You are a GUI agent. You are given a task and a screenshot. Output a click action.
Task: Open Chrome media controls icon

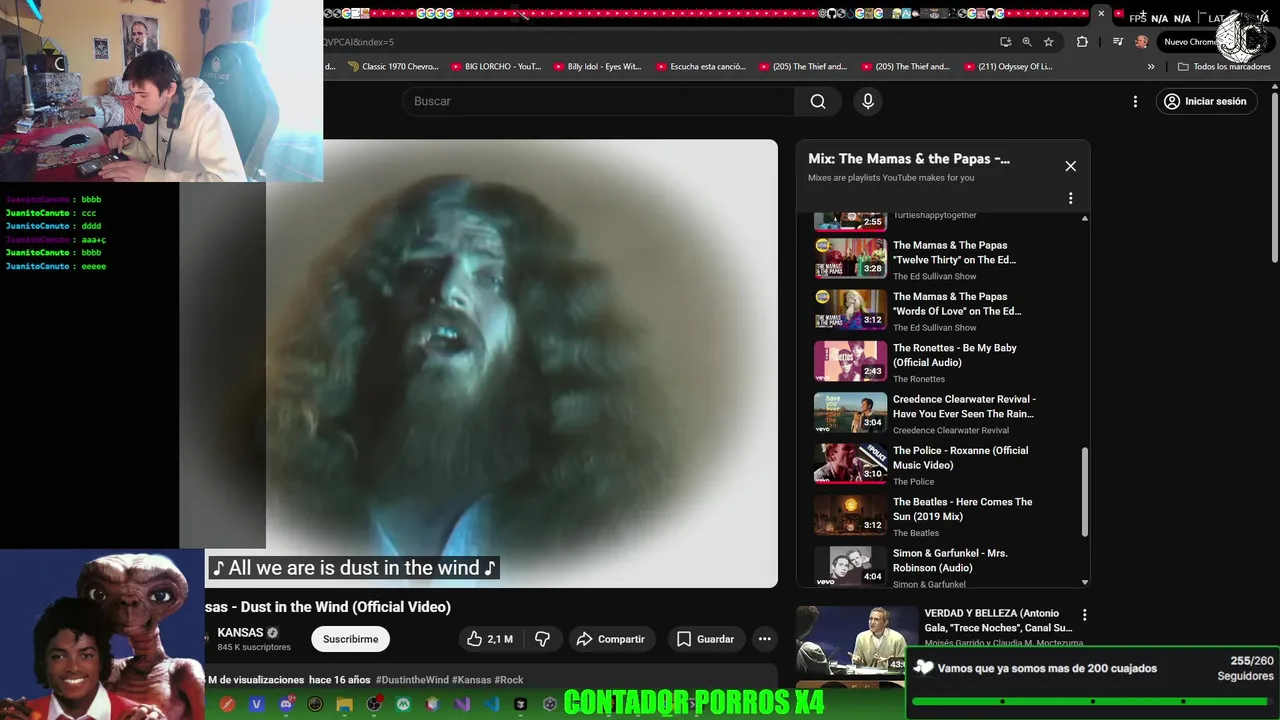point(1117,42)
